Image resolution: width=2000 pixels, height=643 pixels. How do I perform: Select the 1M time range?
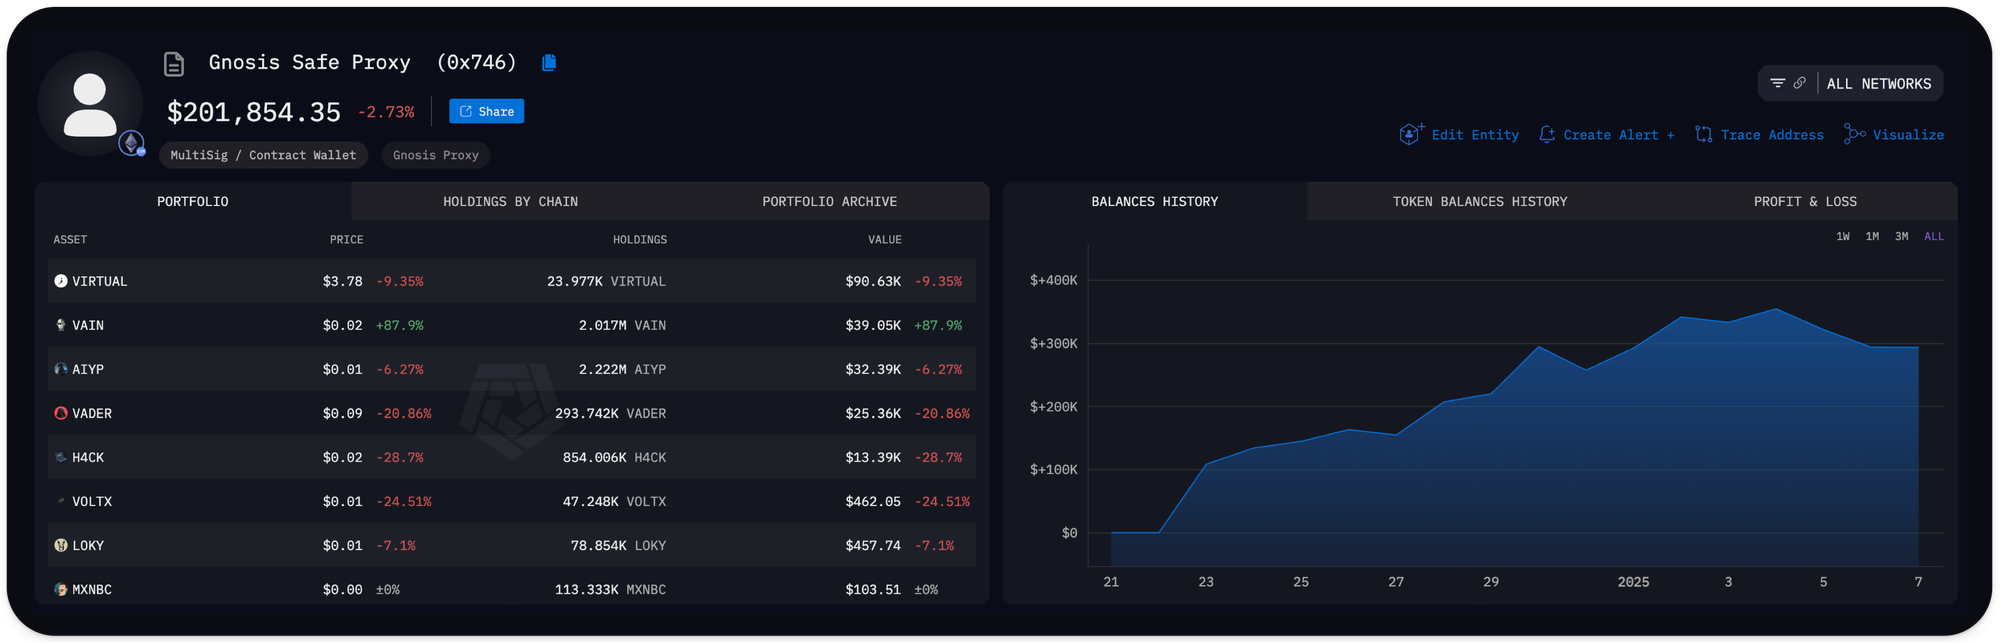pos(1872,237)
